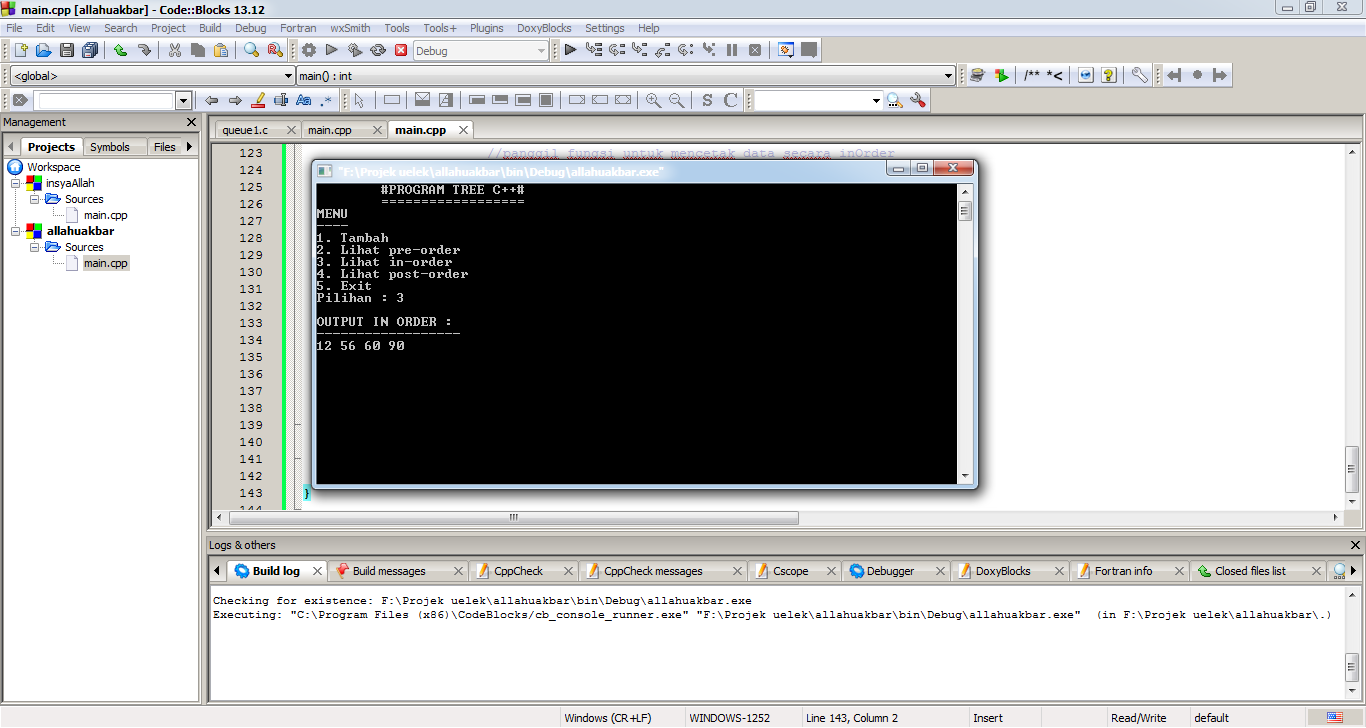Toggle the S source button
This screenshot has width=1366, height=728.
pyautogui.click(x=707, y=100)
